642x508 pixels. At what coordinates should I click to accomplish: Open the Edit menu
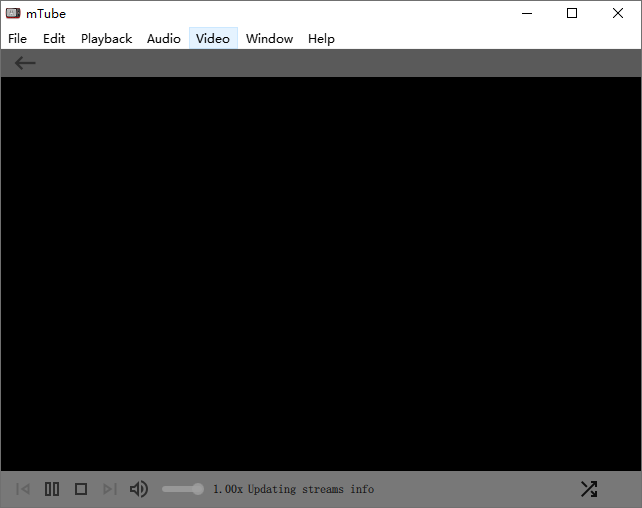click(x=54, y=38)
